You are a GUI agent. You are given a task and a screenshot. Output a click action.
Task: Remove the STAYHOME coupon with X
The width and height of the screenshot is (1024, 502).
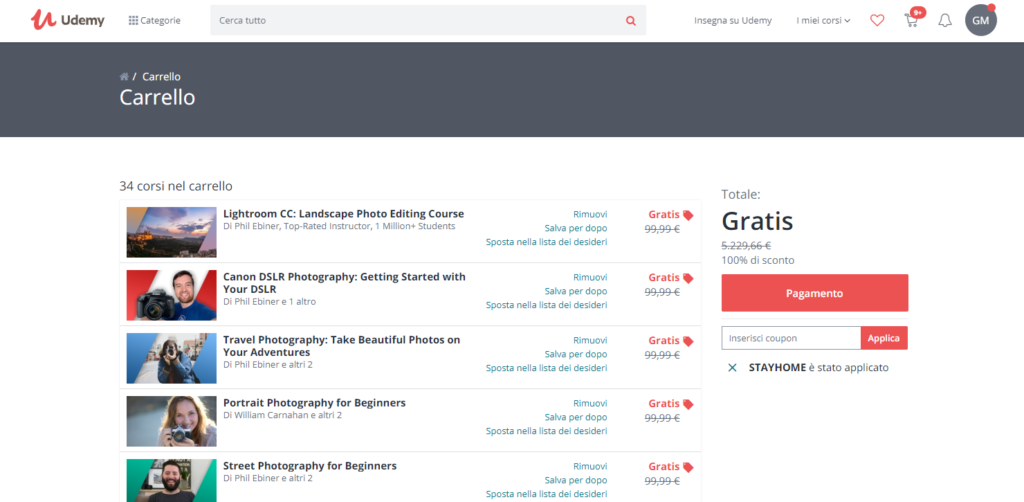[x=732, y=367]
